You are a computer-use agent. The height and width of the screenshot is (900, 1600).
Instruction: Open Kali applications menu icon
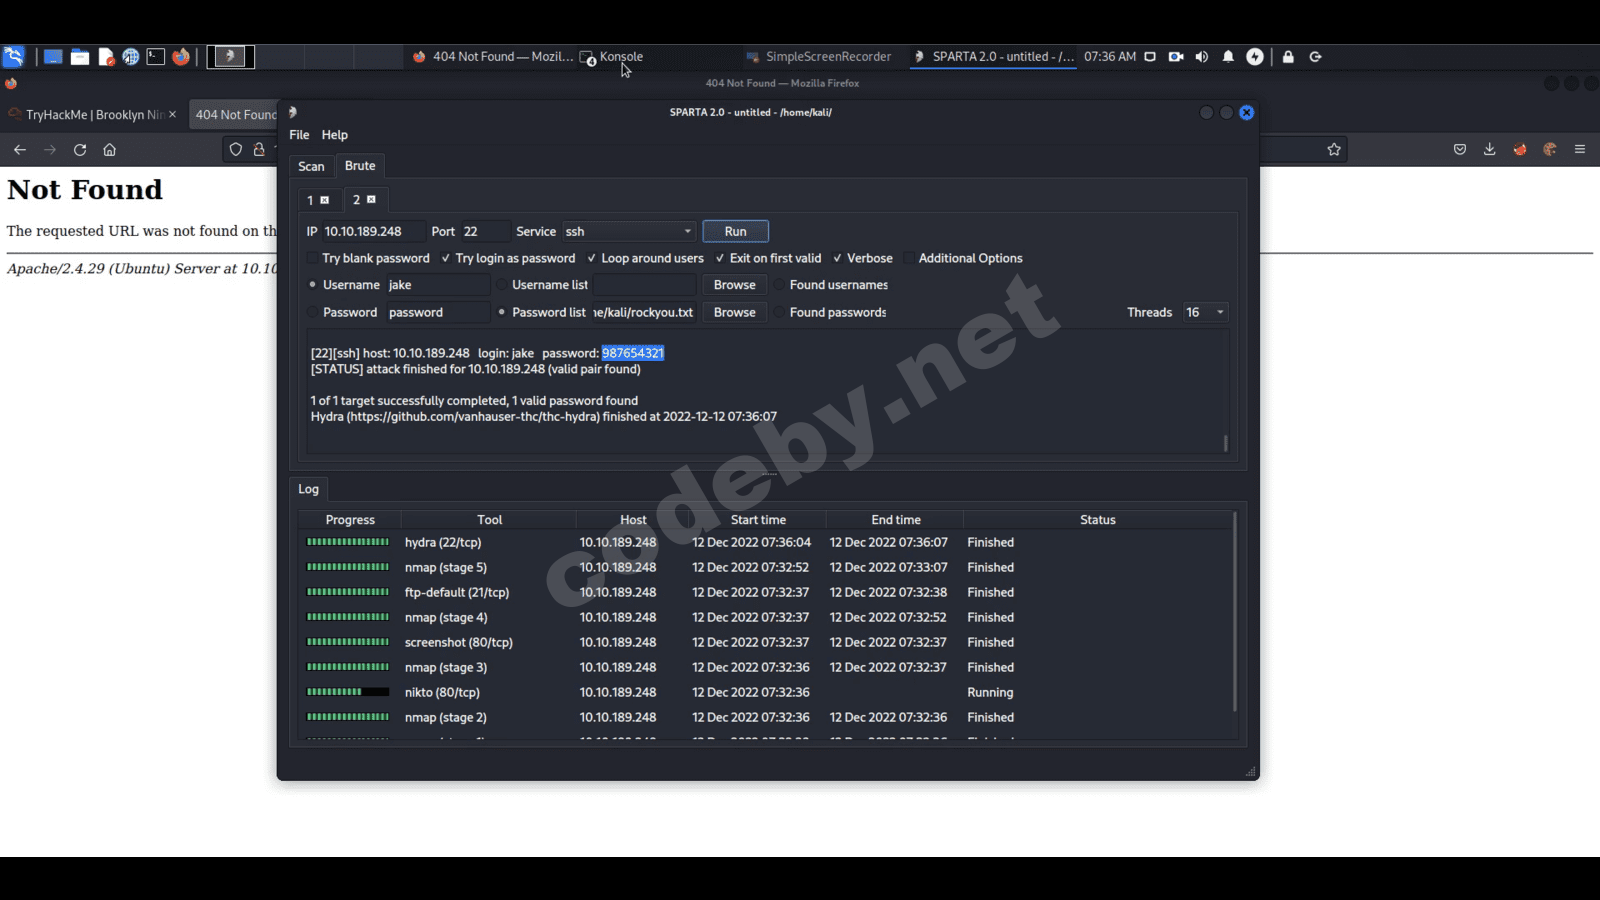tap(13, 57)
